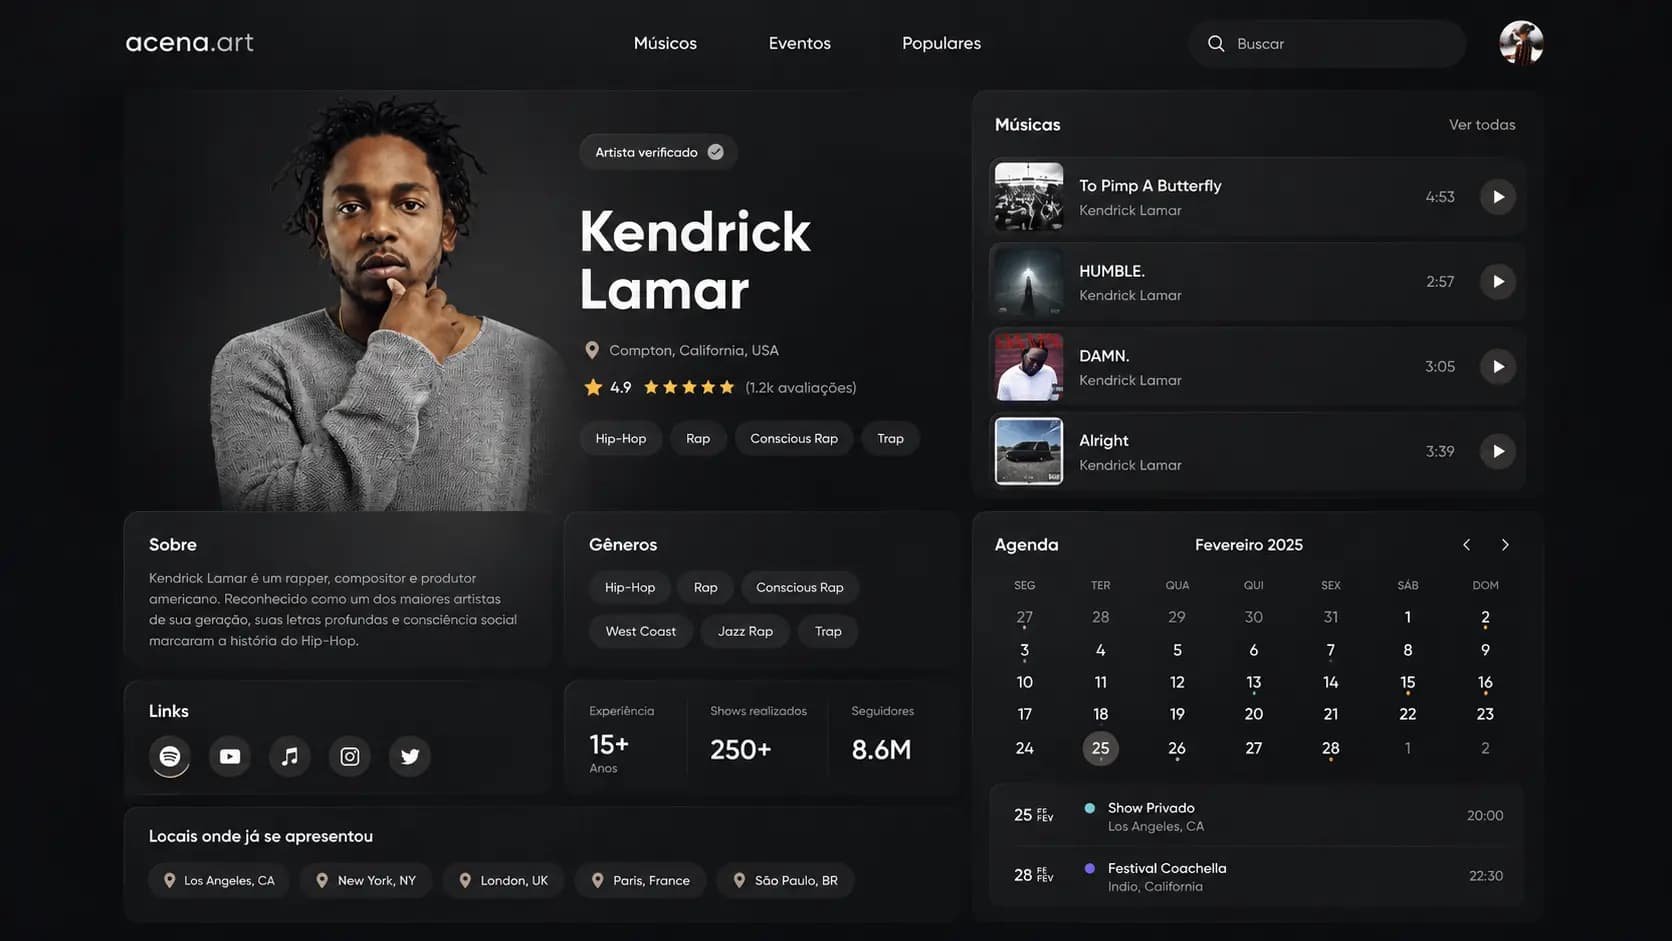Play To Pimp A Butterfly
This screenshot has width=1672, height=941.
tap(1498, 197)
